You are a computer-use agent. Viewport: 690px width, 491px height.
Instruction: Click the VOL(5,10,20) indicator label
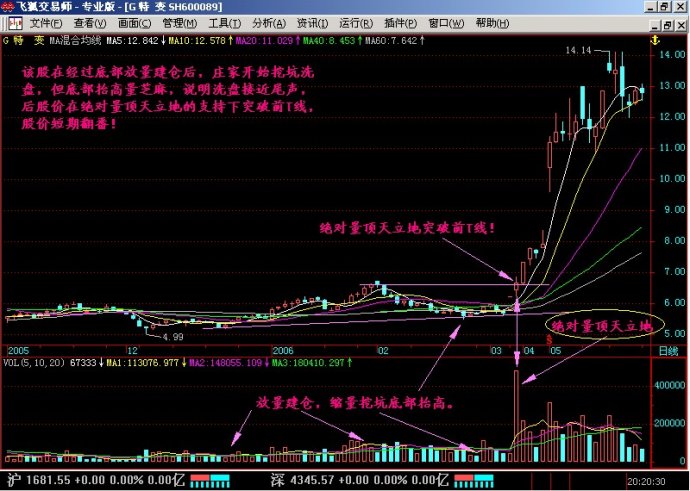point(35,363)
